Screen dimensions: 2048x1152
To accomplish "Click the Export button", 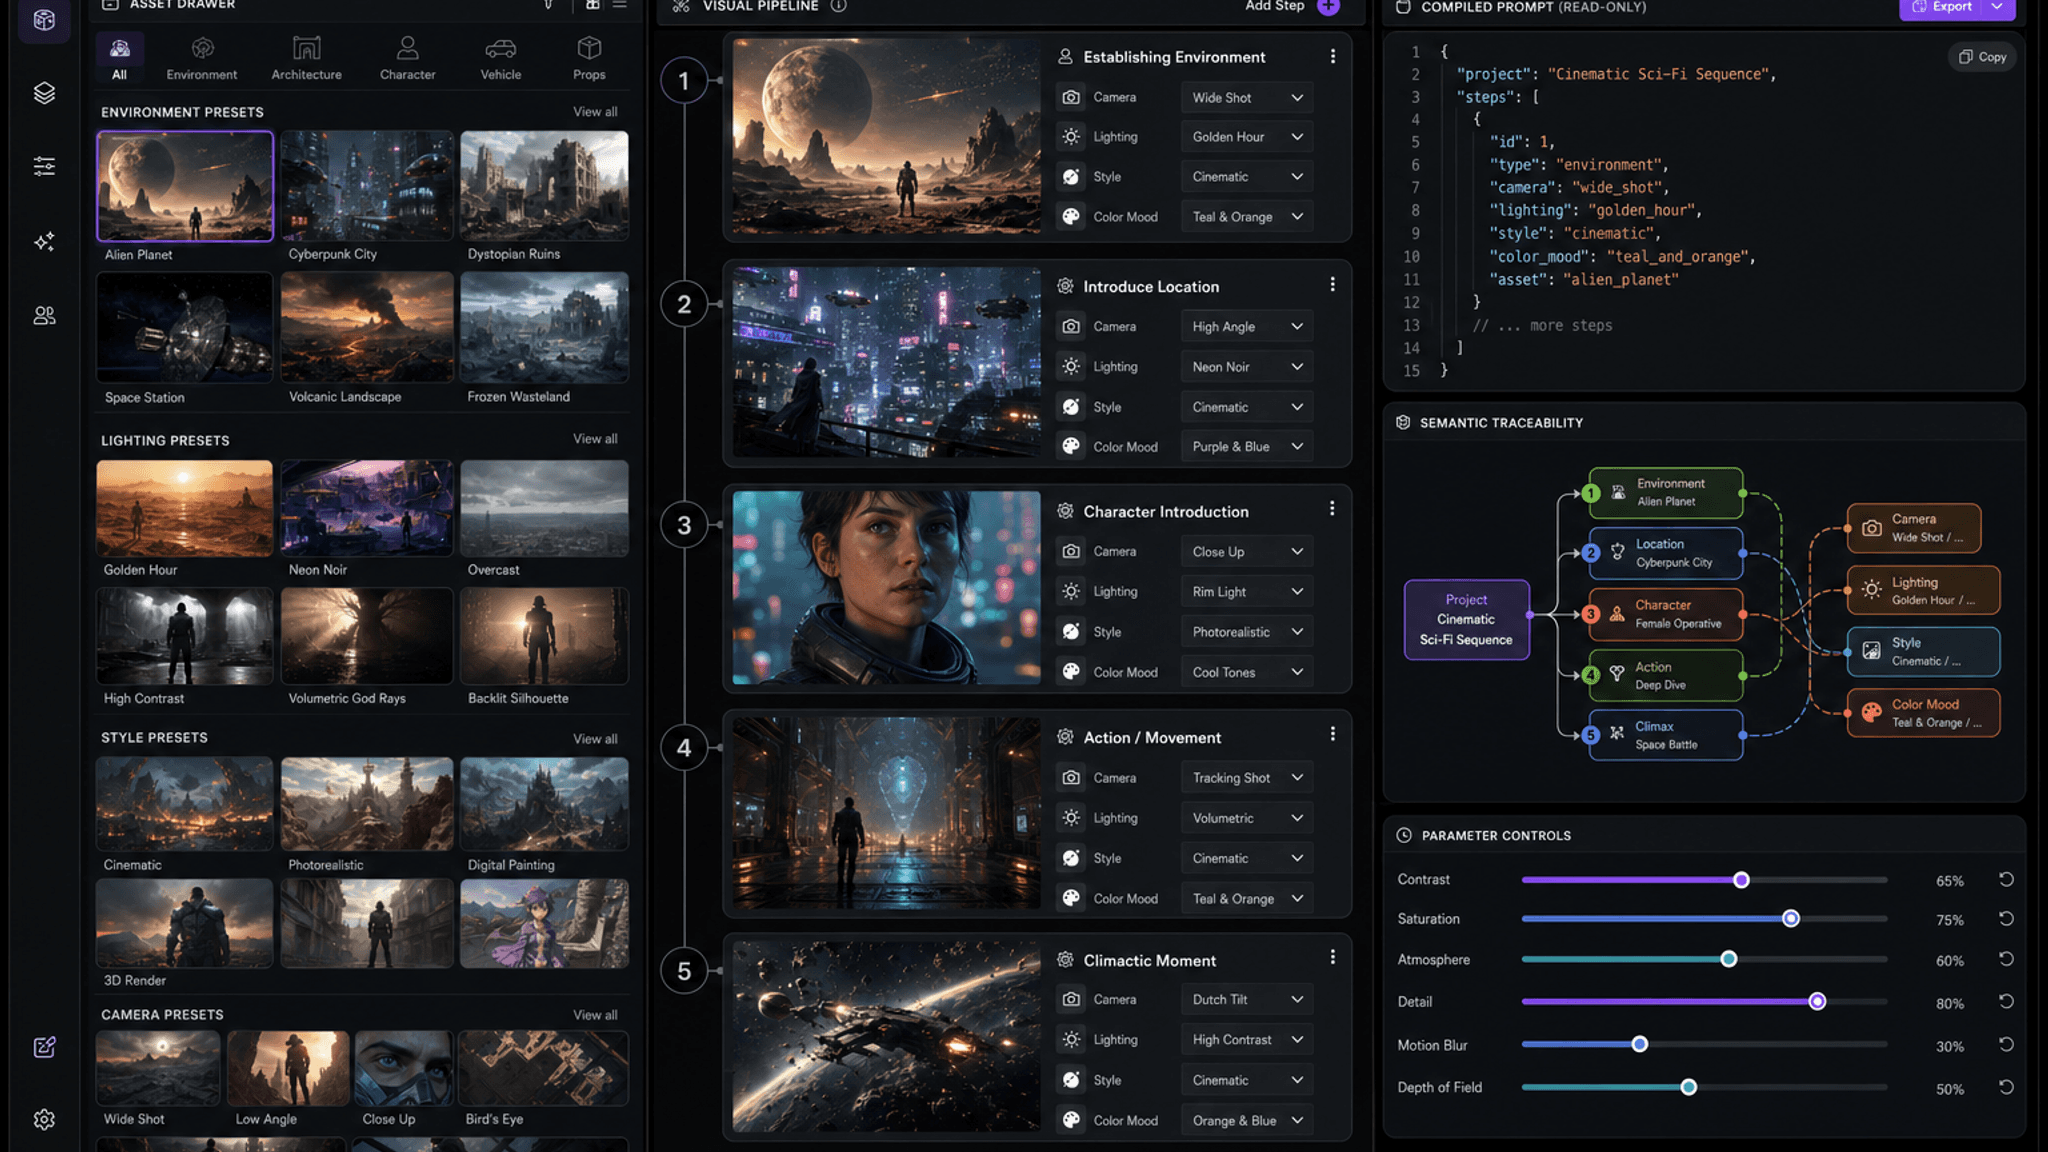I will coord(1942,7).
